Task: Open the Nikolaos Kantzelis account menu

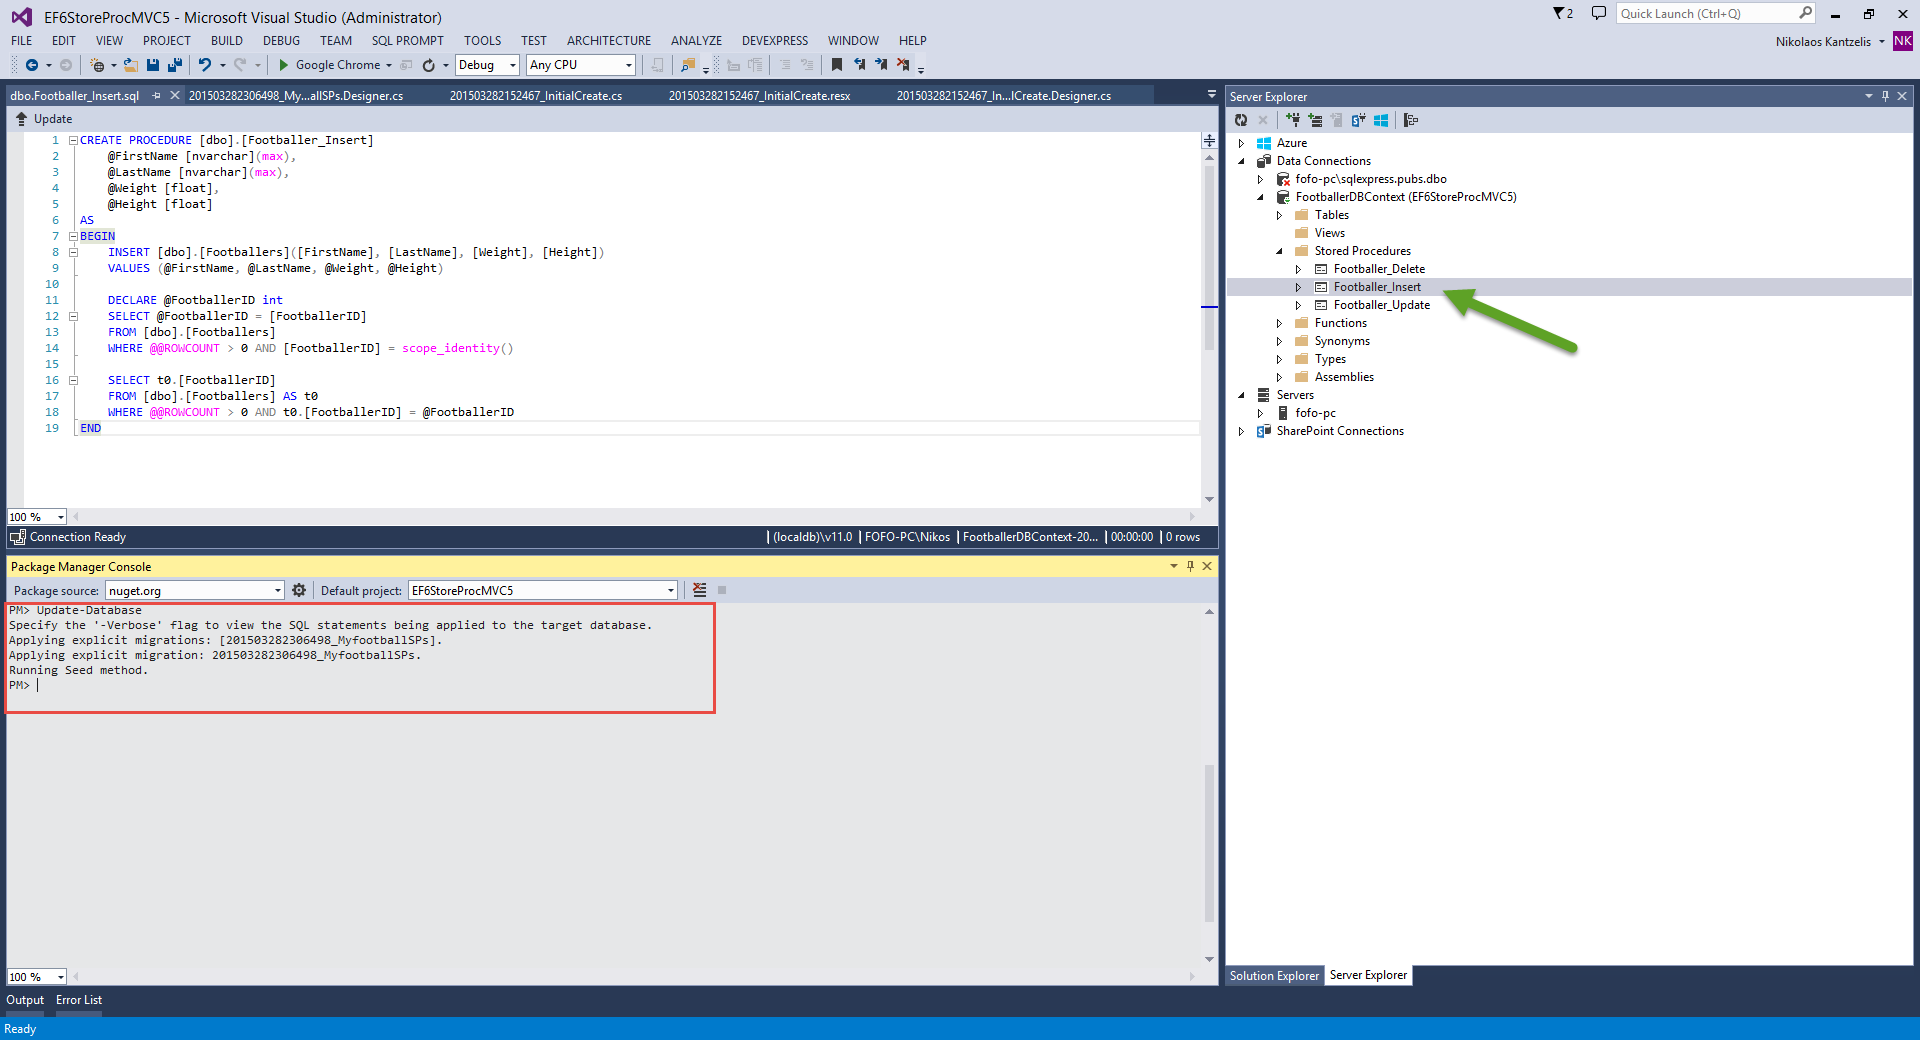Action: (1829, 42)
